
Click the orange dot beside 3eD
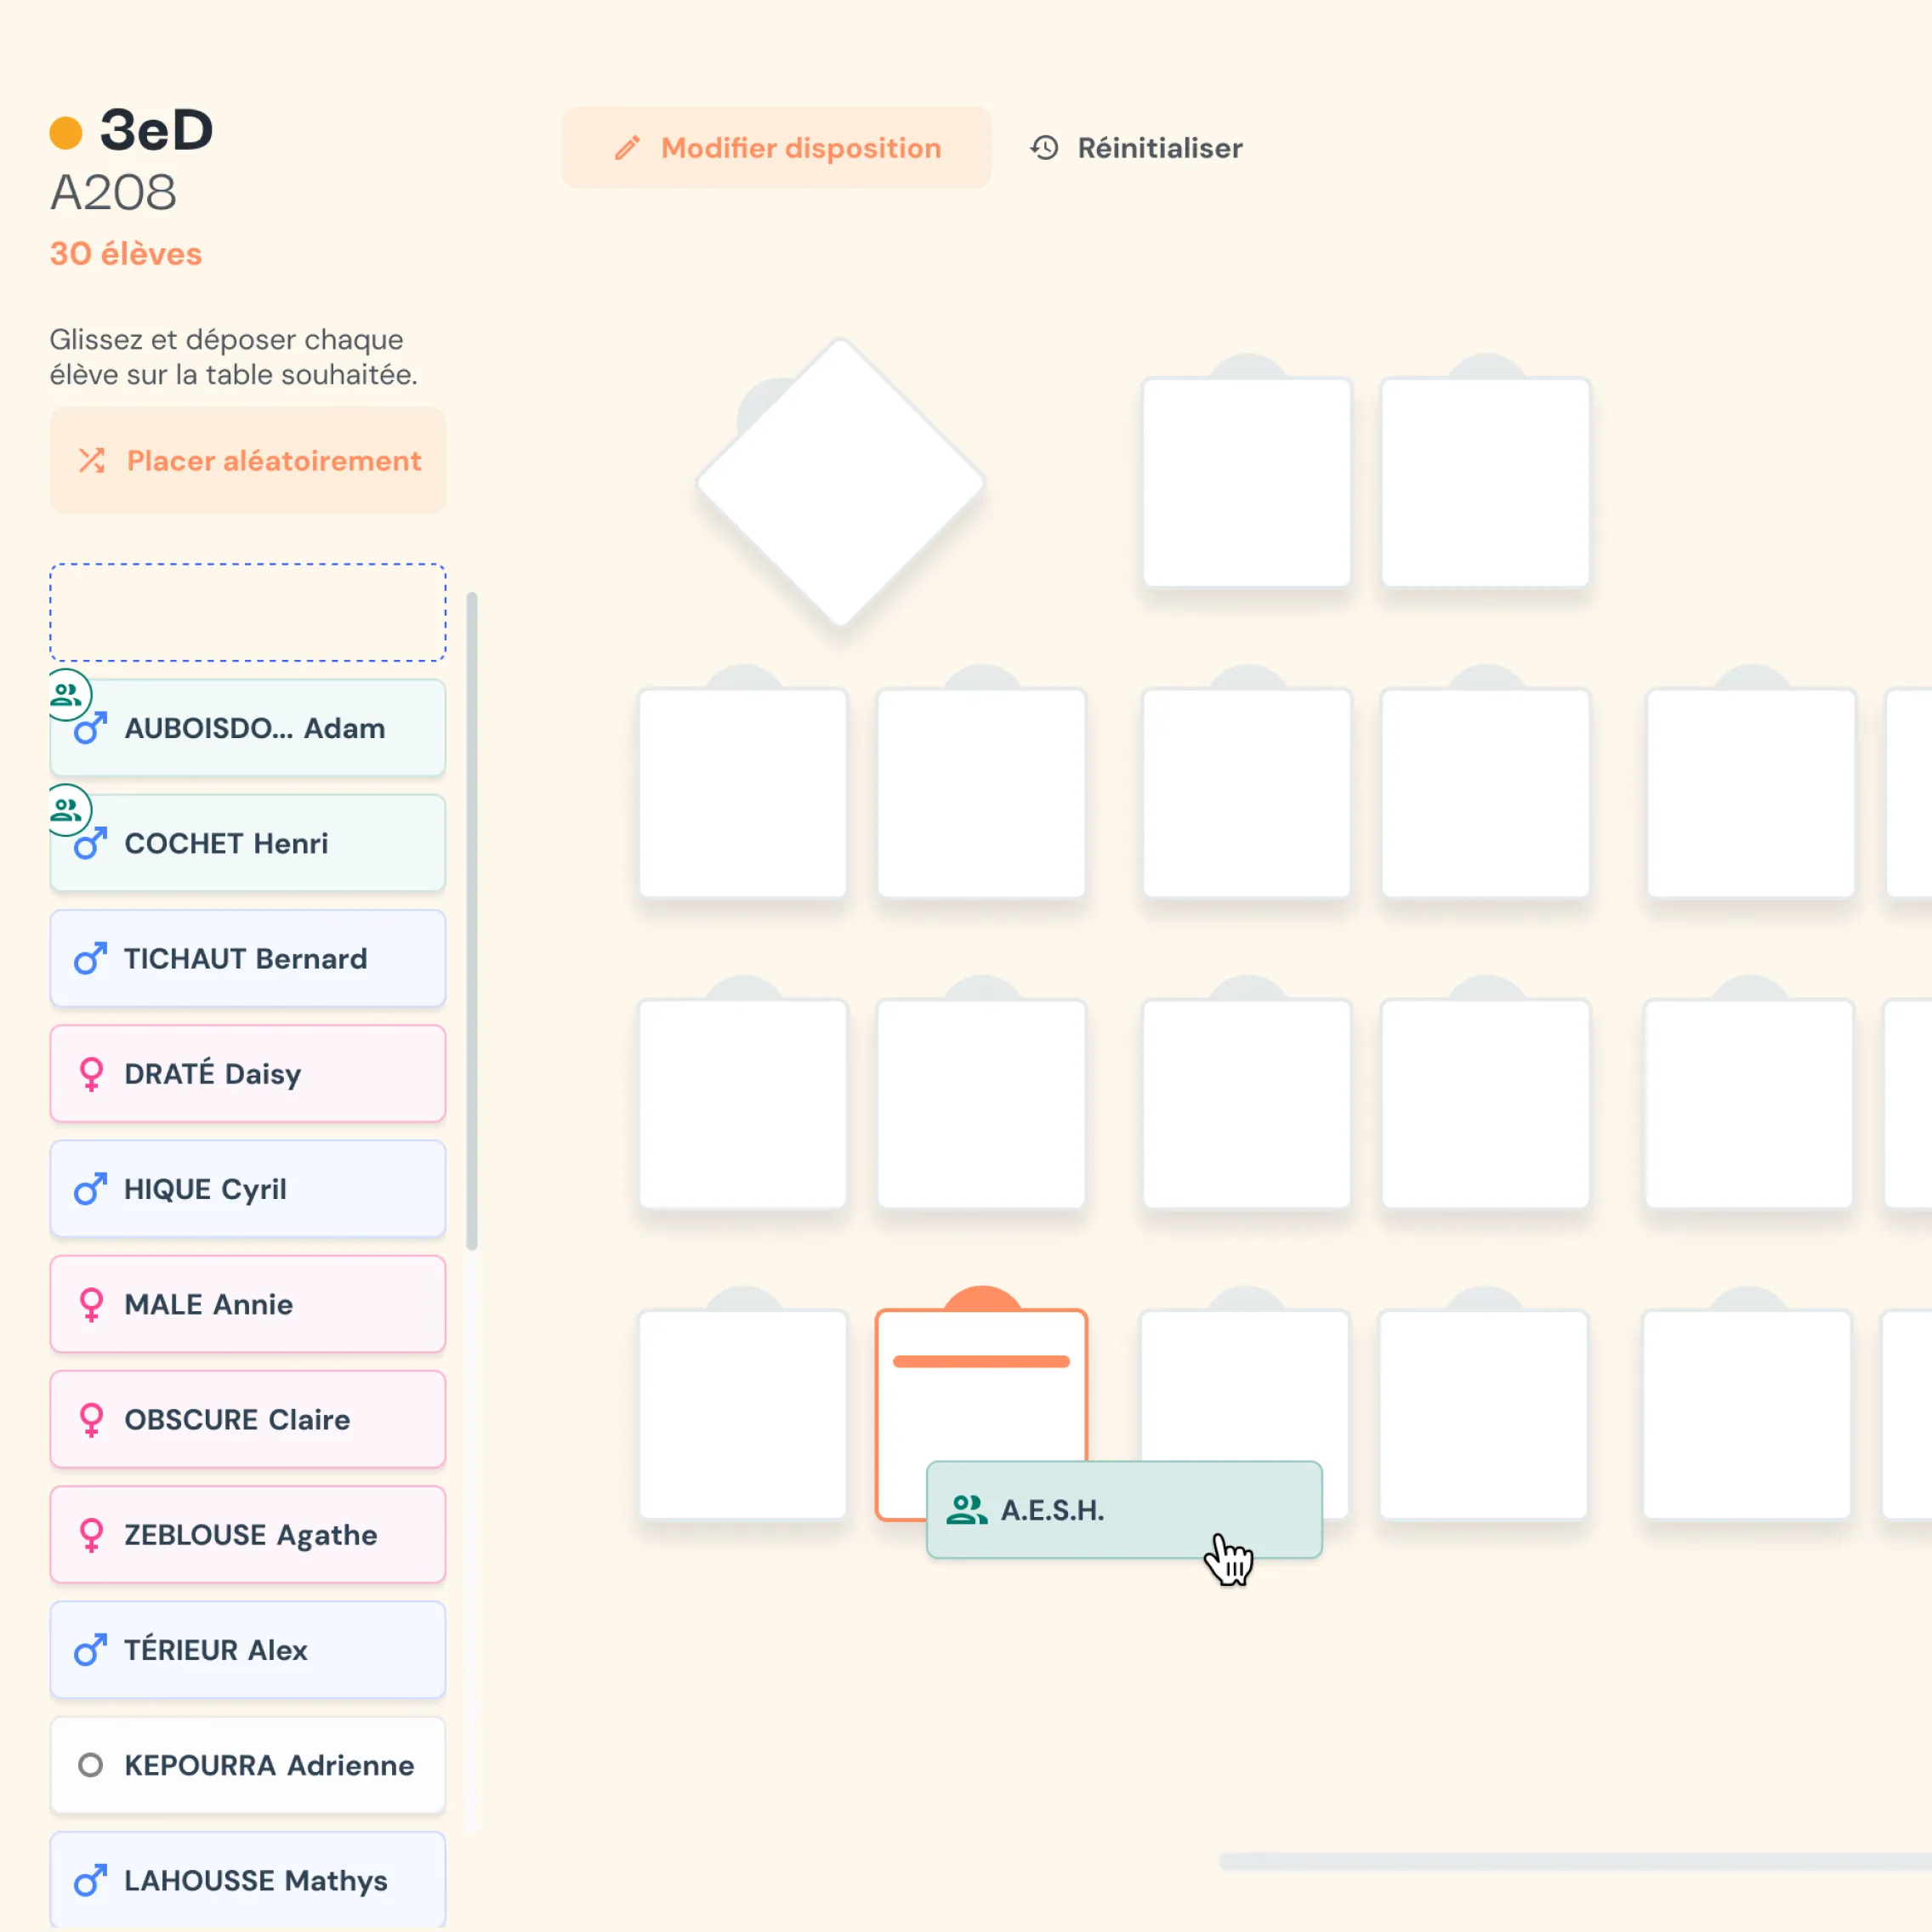click(x=66, y=133)
